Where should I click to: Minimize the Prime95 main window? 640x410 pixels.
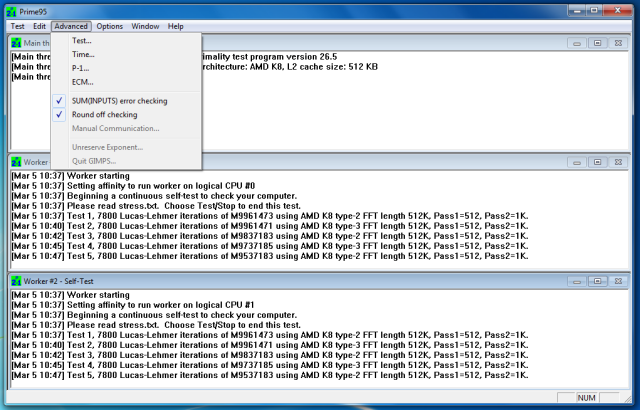[577, 10]
